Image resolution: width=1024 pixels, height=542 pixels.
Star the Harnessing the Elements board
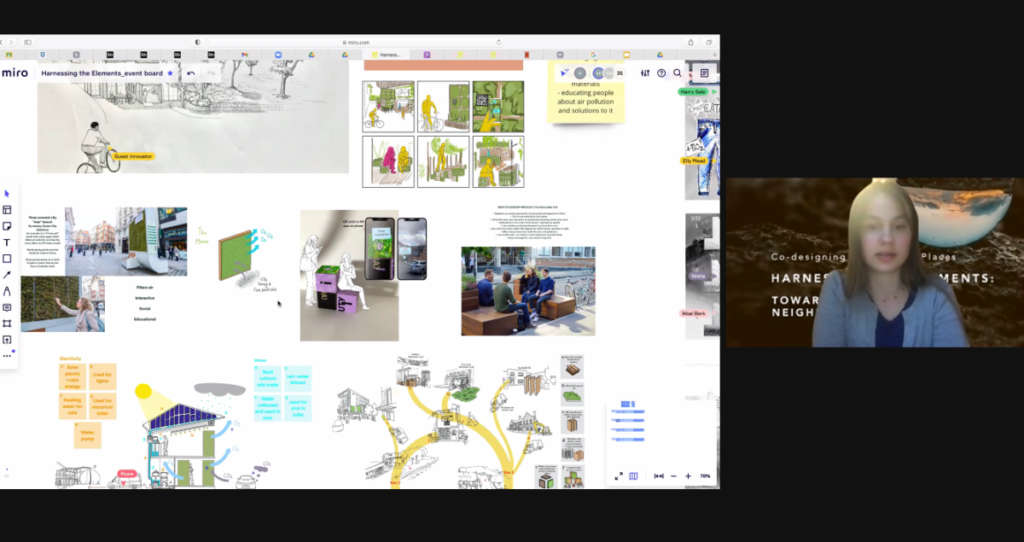(170, 73)
